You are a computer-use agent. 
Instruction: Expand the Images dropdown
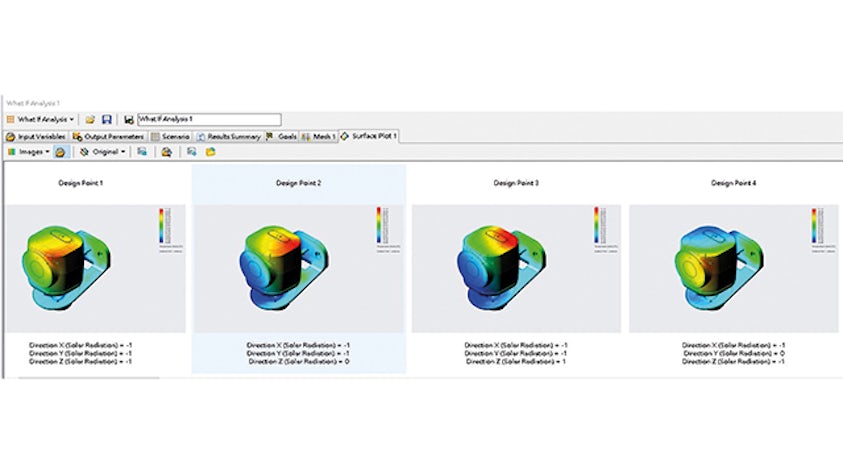pos(28,152)
